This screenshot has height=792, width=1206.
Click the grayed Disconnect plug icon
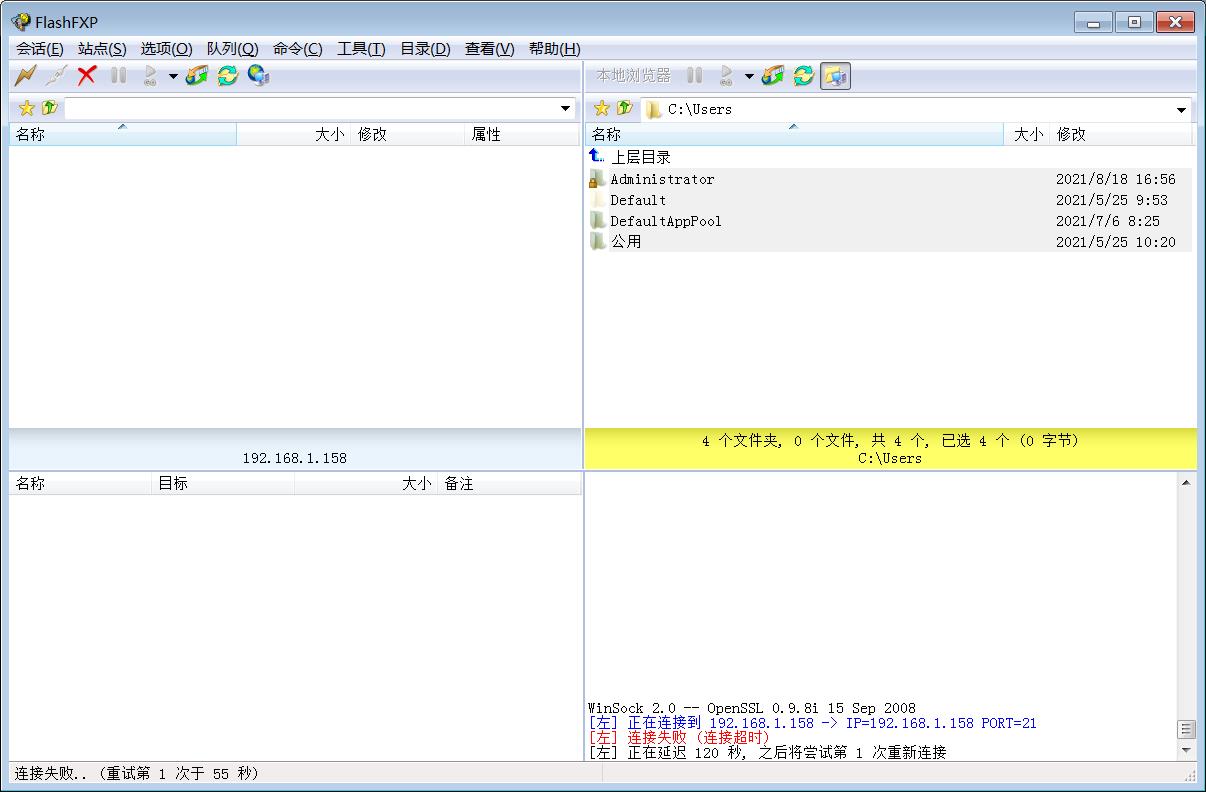(x=56, y=75)
